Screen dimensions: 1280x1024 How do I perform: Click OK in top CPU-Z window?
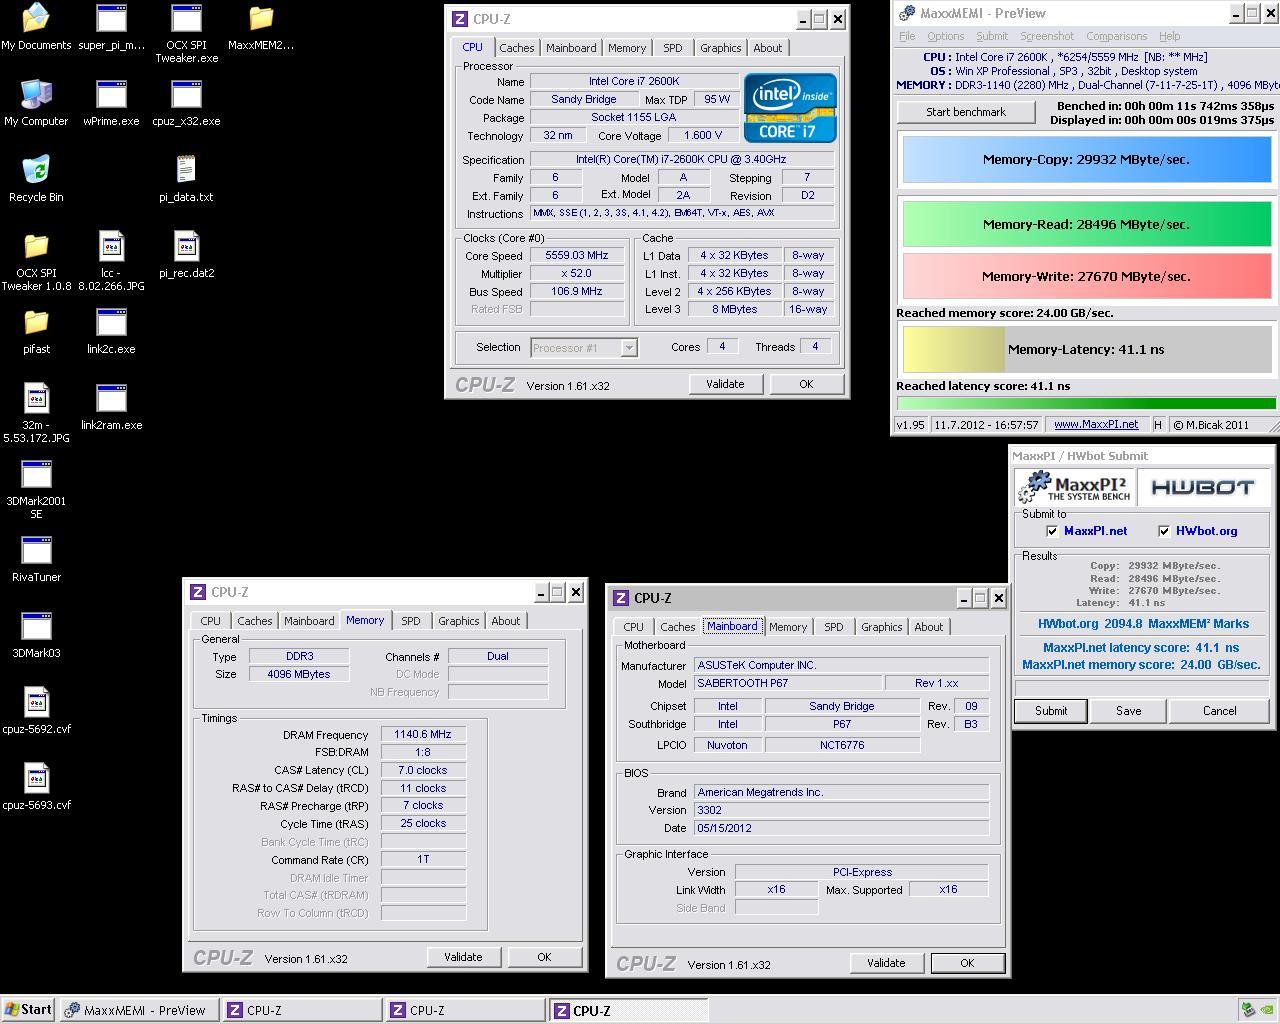806,384
